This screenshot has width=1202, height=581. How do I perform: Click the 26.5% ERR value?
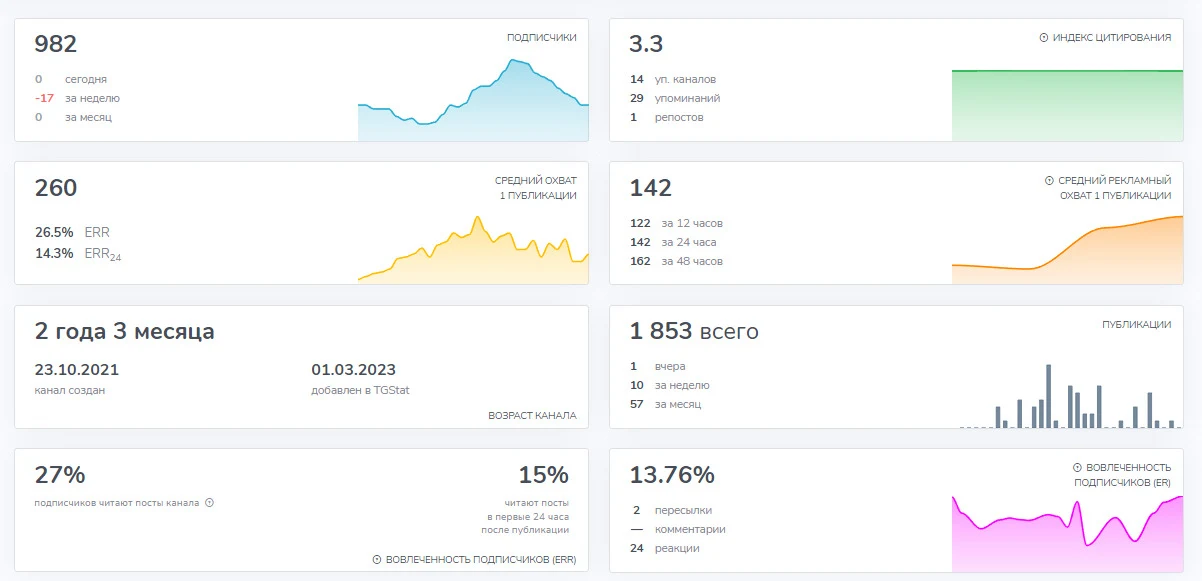click(54, 232)
